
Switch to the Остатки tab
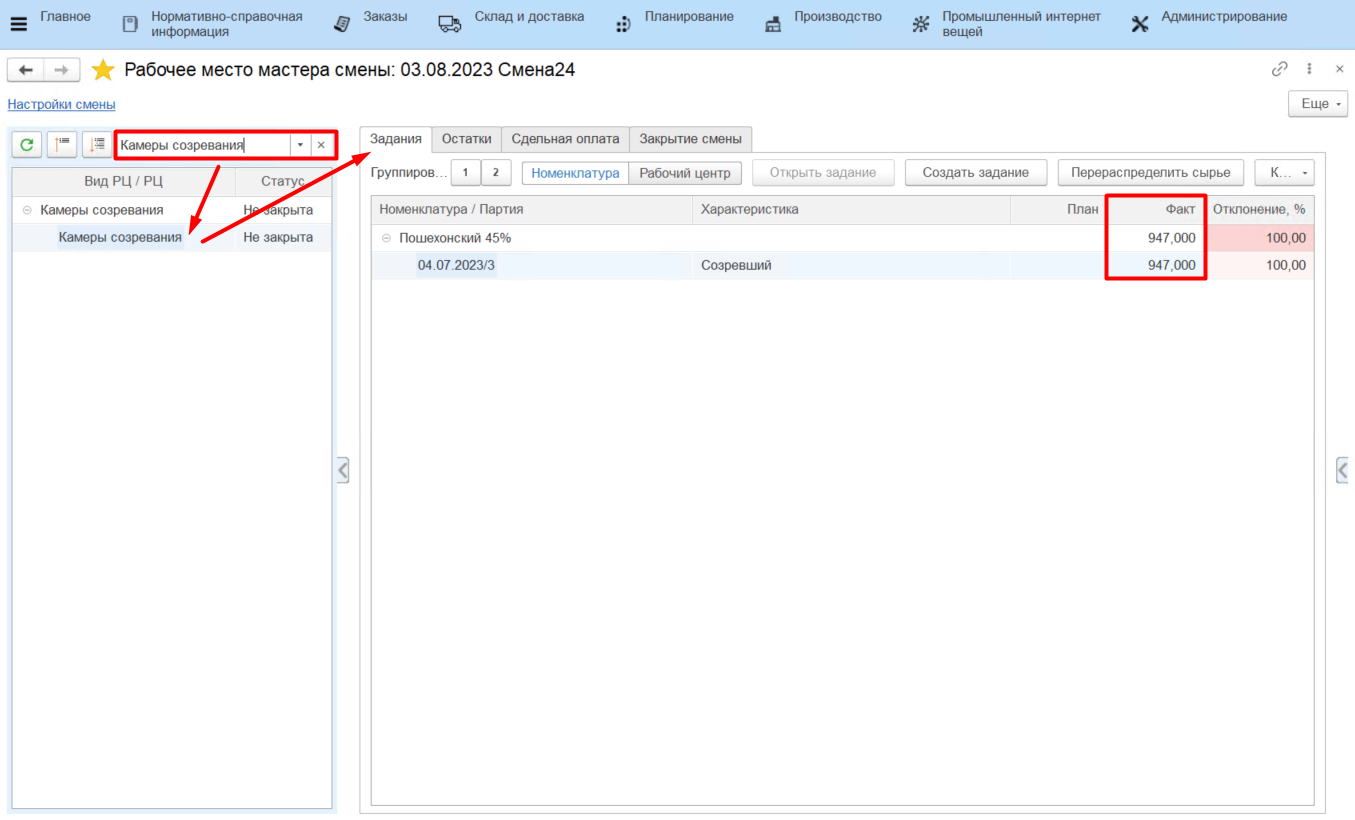[466, 139]
